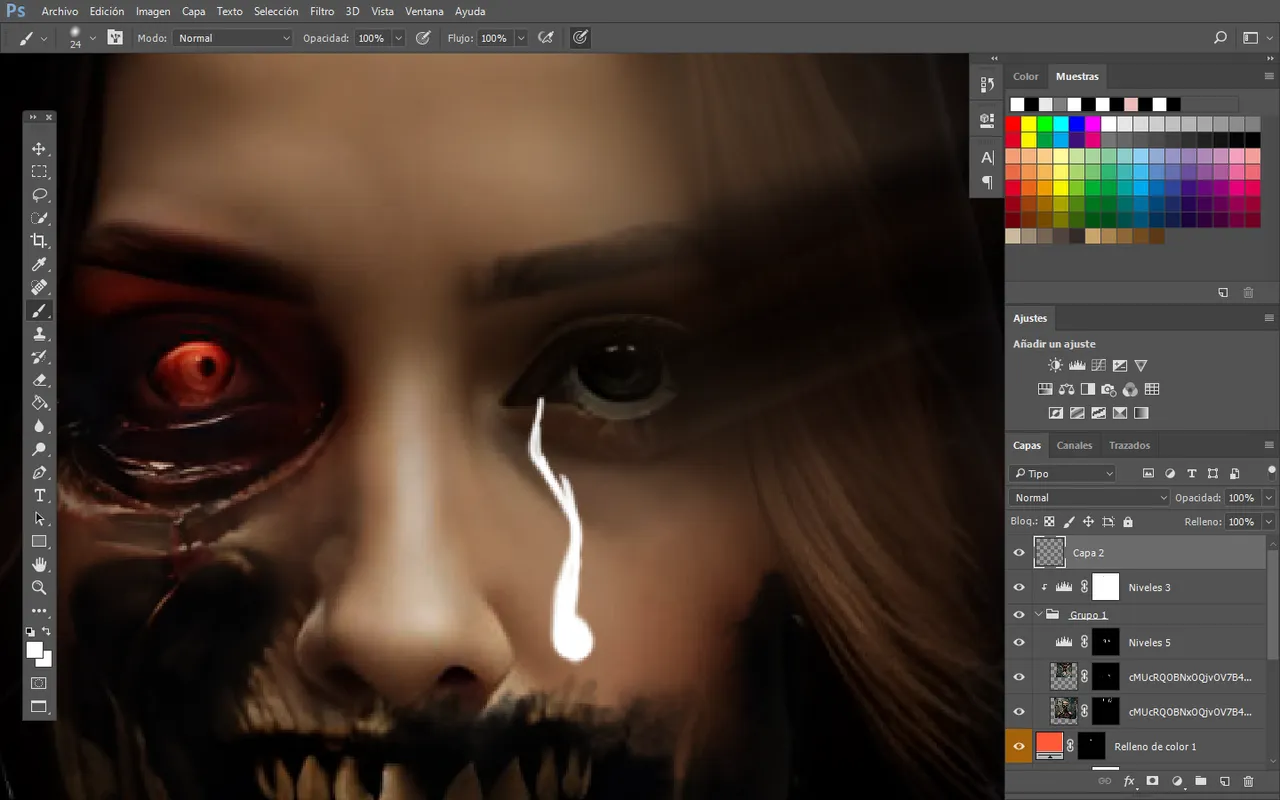Select the Rectangular Marquee tool
The image size is (1280, 800).
click(x=39, y=172)
